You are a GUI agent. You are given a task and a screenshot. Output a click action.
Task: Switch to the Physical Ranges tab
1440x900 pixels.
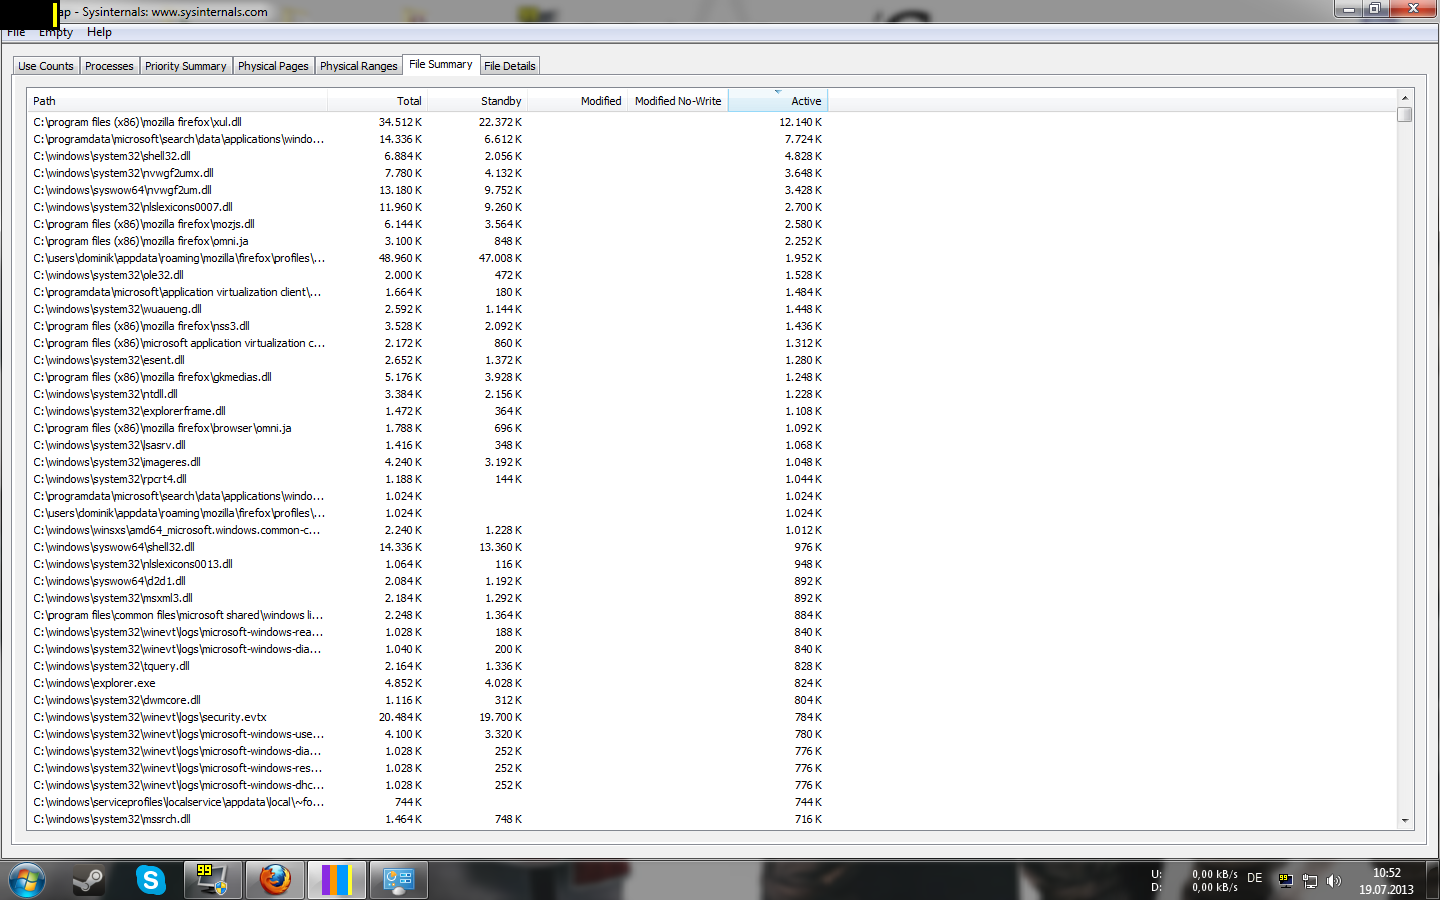359,66
